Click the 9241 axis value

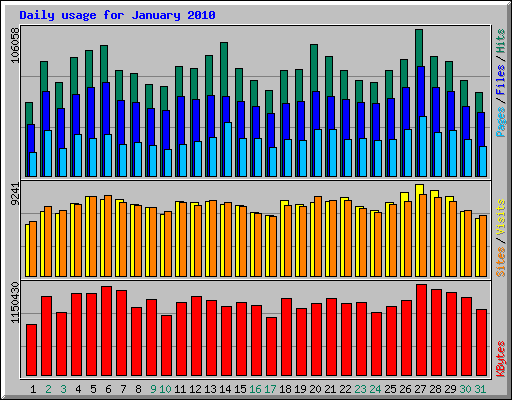(x=15, y=194)
